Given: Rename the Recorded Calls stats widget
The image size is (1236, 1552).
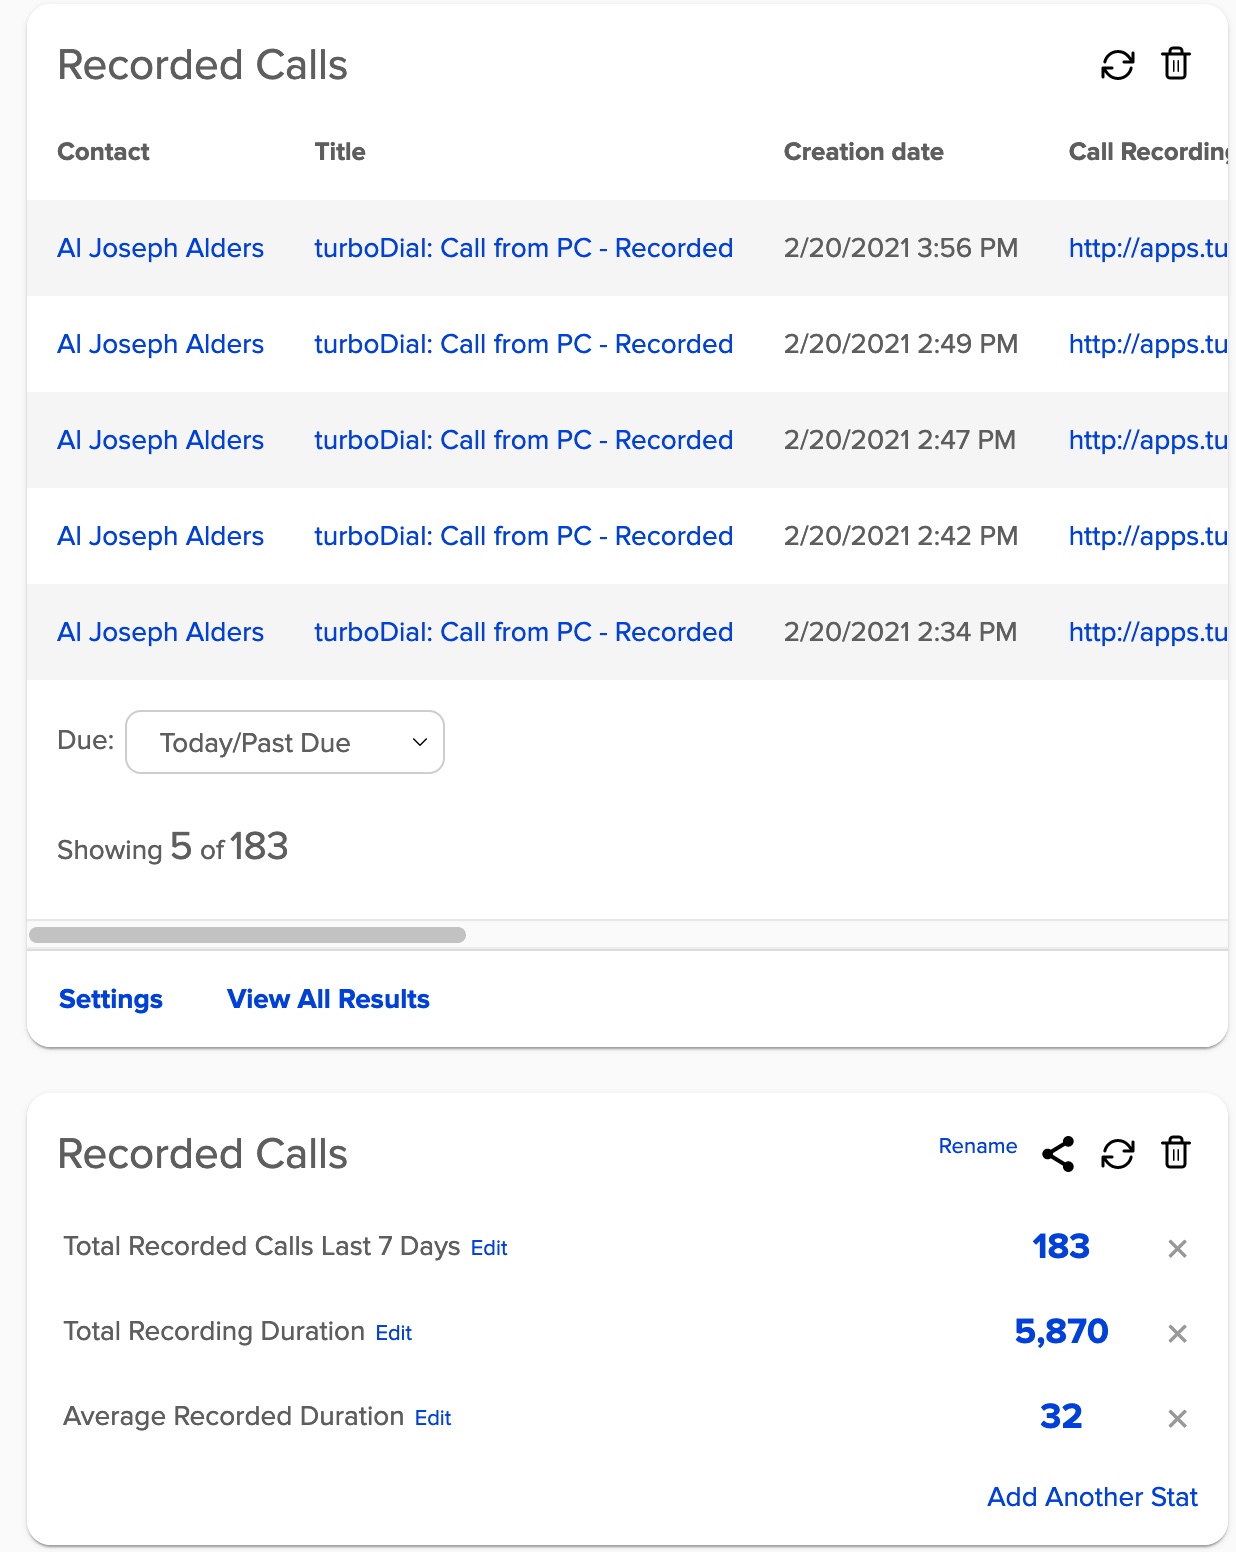Looking at the screenshot, I should tap(976, 1146).
